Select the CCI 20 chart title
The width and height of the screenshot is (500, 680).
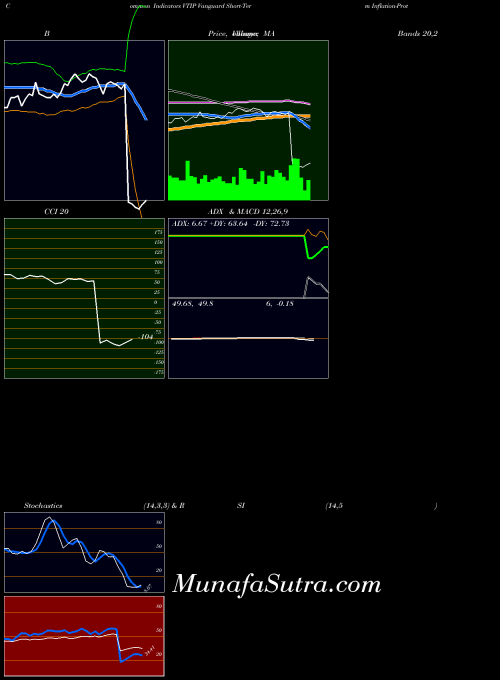point(56,212)
